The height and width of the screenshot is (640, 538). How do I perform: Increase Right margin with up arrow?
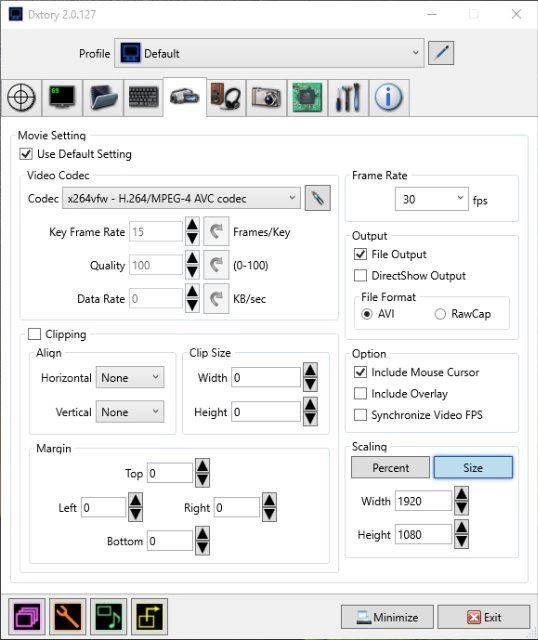coord(269,500)
